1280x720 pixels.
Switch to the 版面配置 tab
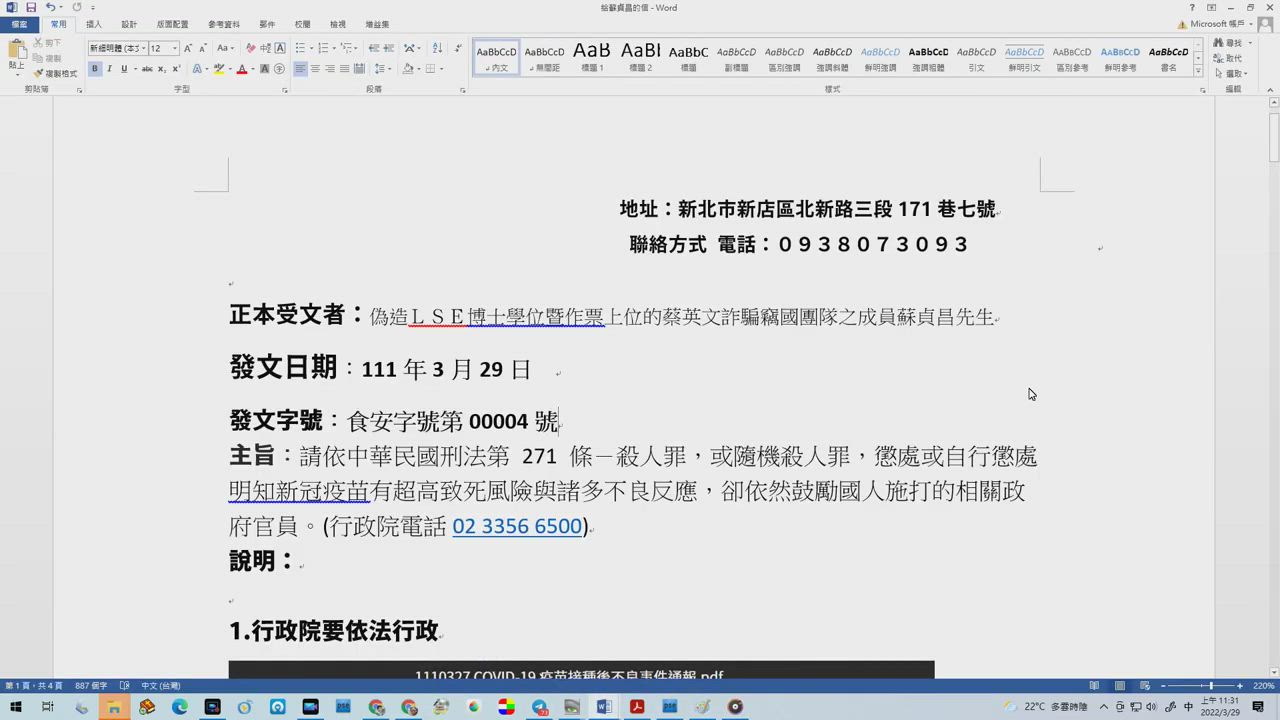pyautogui.click(x=172, y=24)
